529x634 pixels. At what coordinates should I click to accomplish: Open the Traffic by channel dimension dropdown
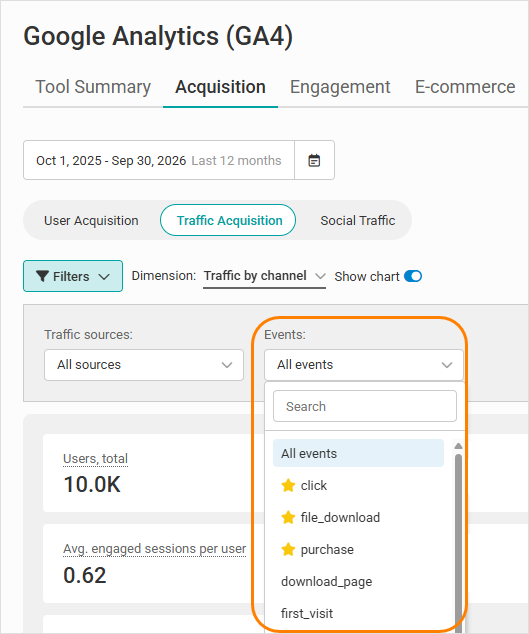264,276
